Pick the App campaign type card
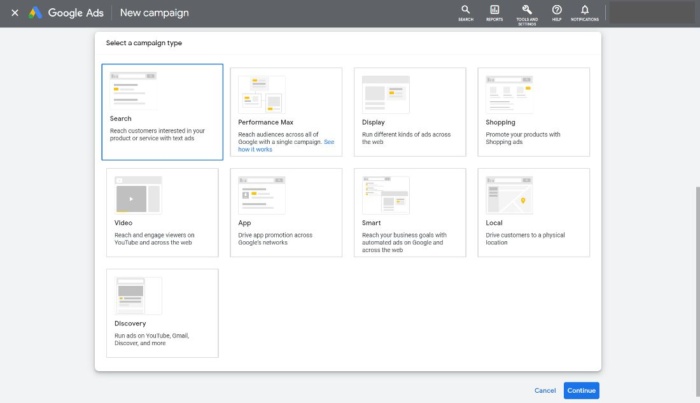700x403 pixels. (x=286, y=212)
